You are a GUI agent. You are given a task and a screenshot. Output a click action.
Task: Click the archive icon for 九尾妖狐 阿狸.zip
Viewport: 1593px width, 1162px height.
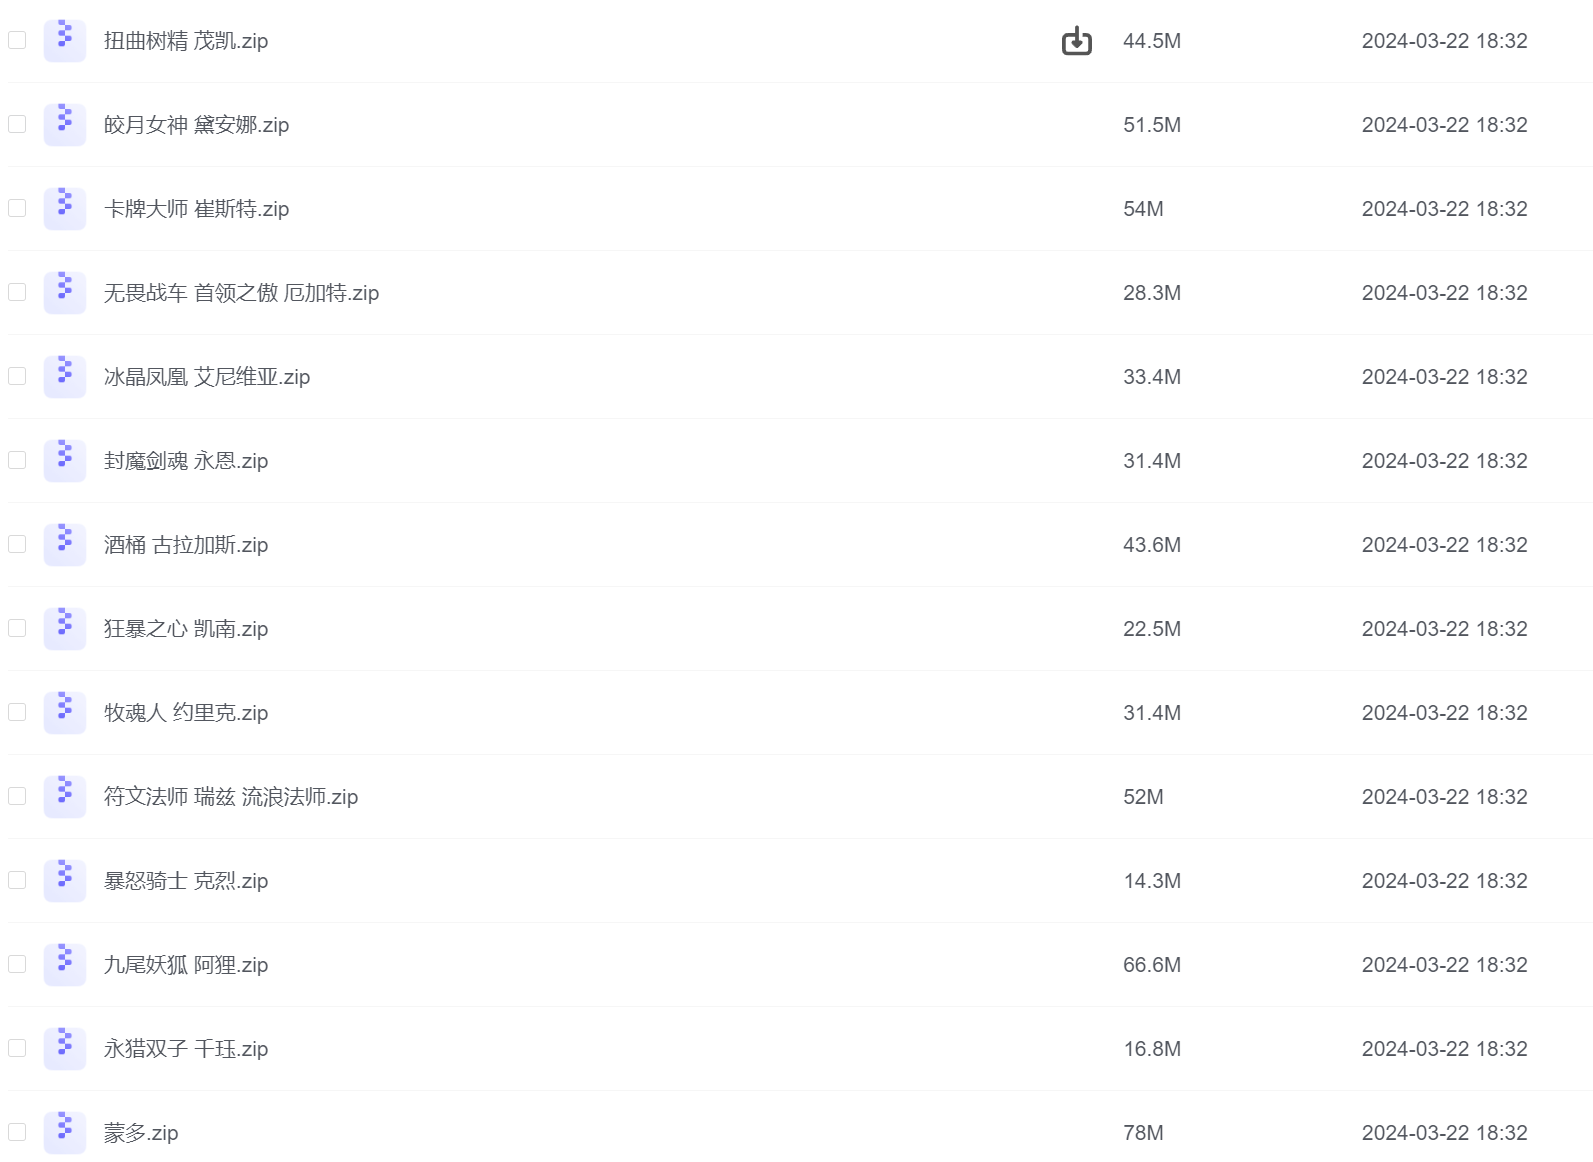(65, 965)
